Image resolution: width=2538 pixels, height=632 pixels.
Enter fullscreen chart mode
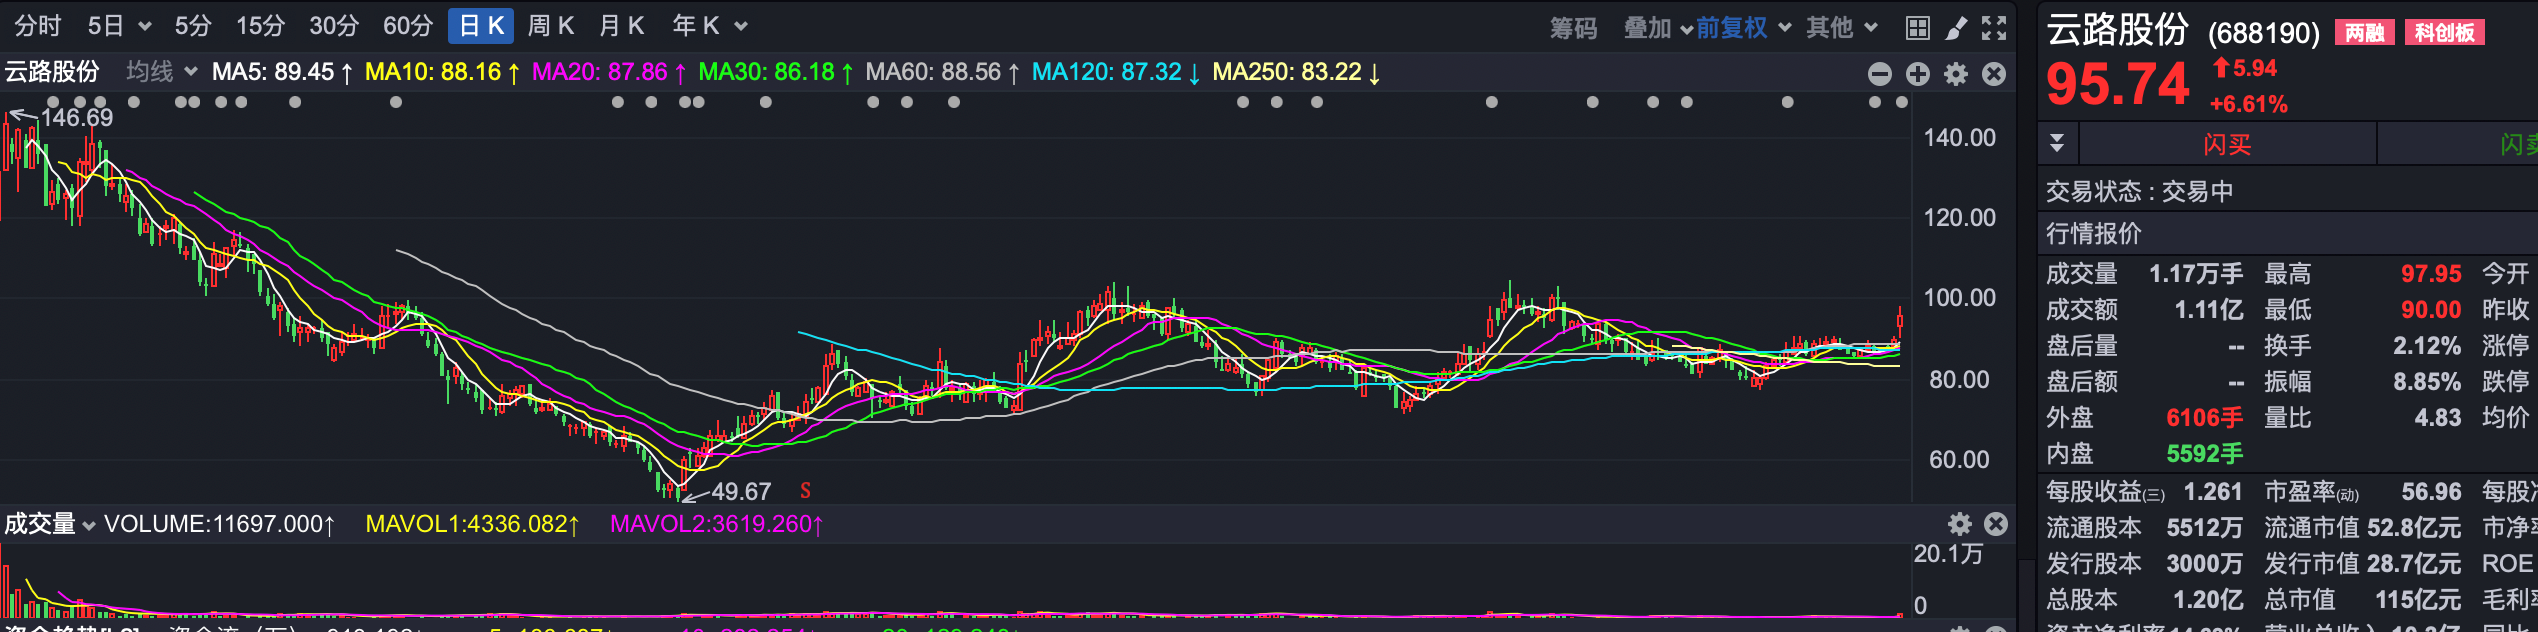(1994, 28)
